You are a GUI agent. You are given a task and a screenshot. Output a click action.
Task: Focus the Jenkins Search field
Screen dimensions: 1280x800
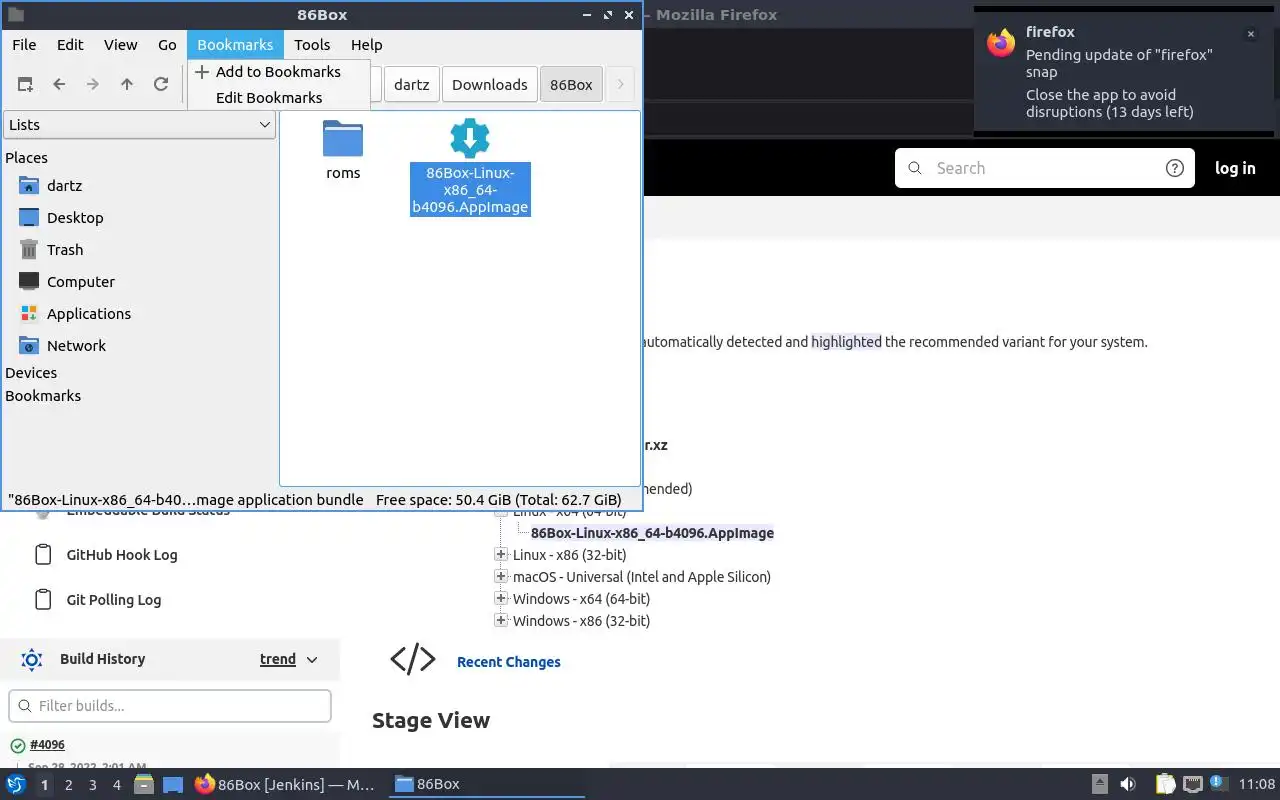tap(1045, 168)
